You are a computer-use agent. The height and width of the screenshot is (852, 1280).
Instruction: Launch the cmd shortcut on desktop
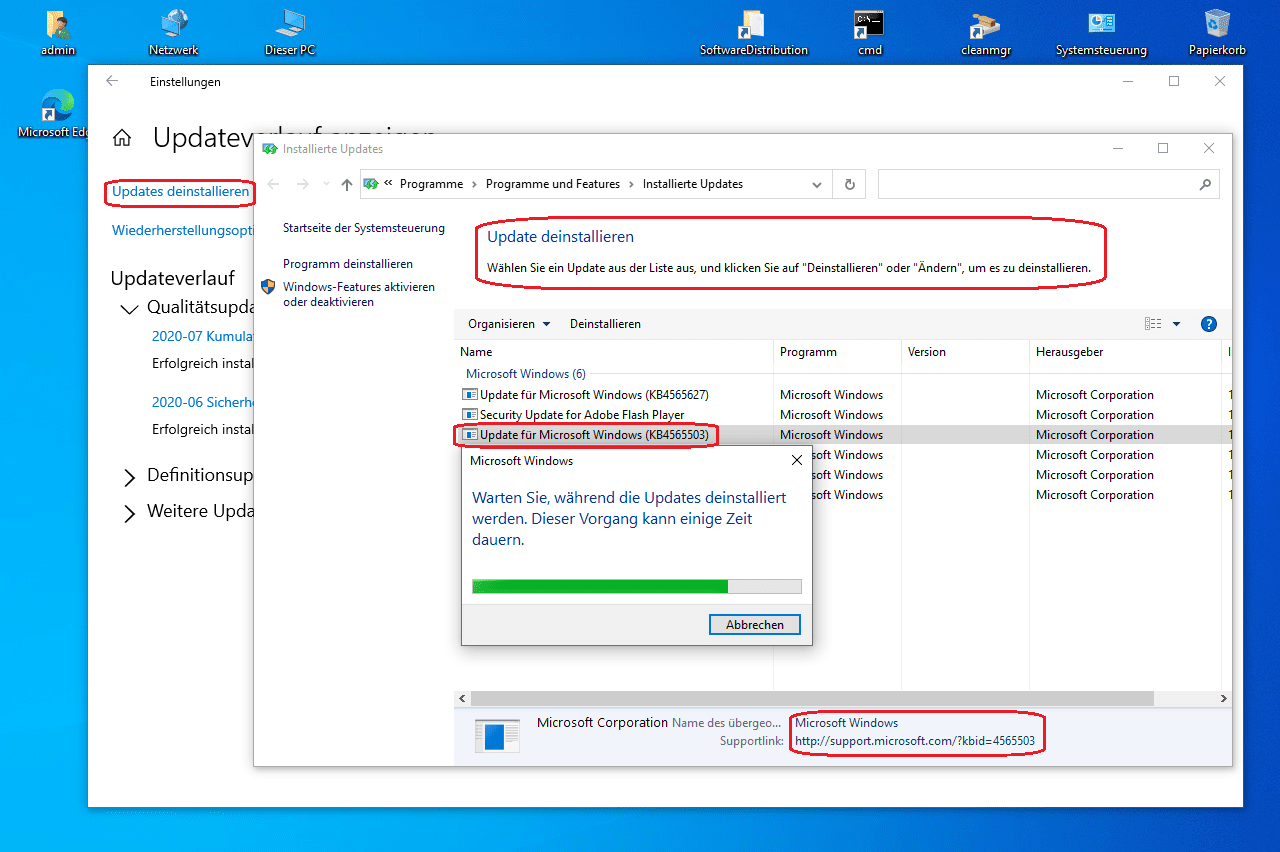click(x=869, y=33)
